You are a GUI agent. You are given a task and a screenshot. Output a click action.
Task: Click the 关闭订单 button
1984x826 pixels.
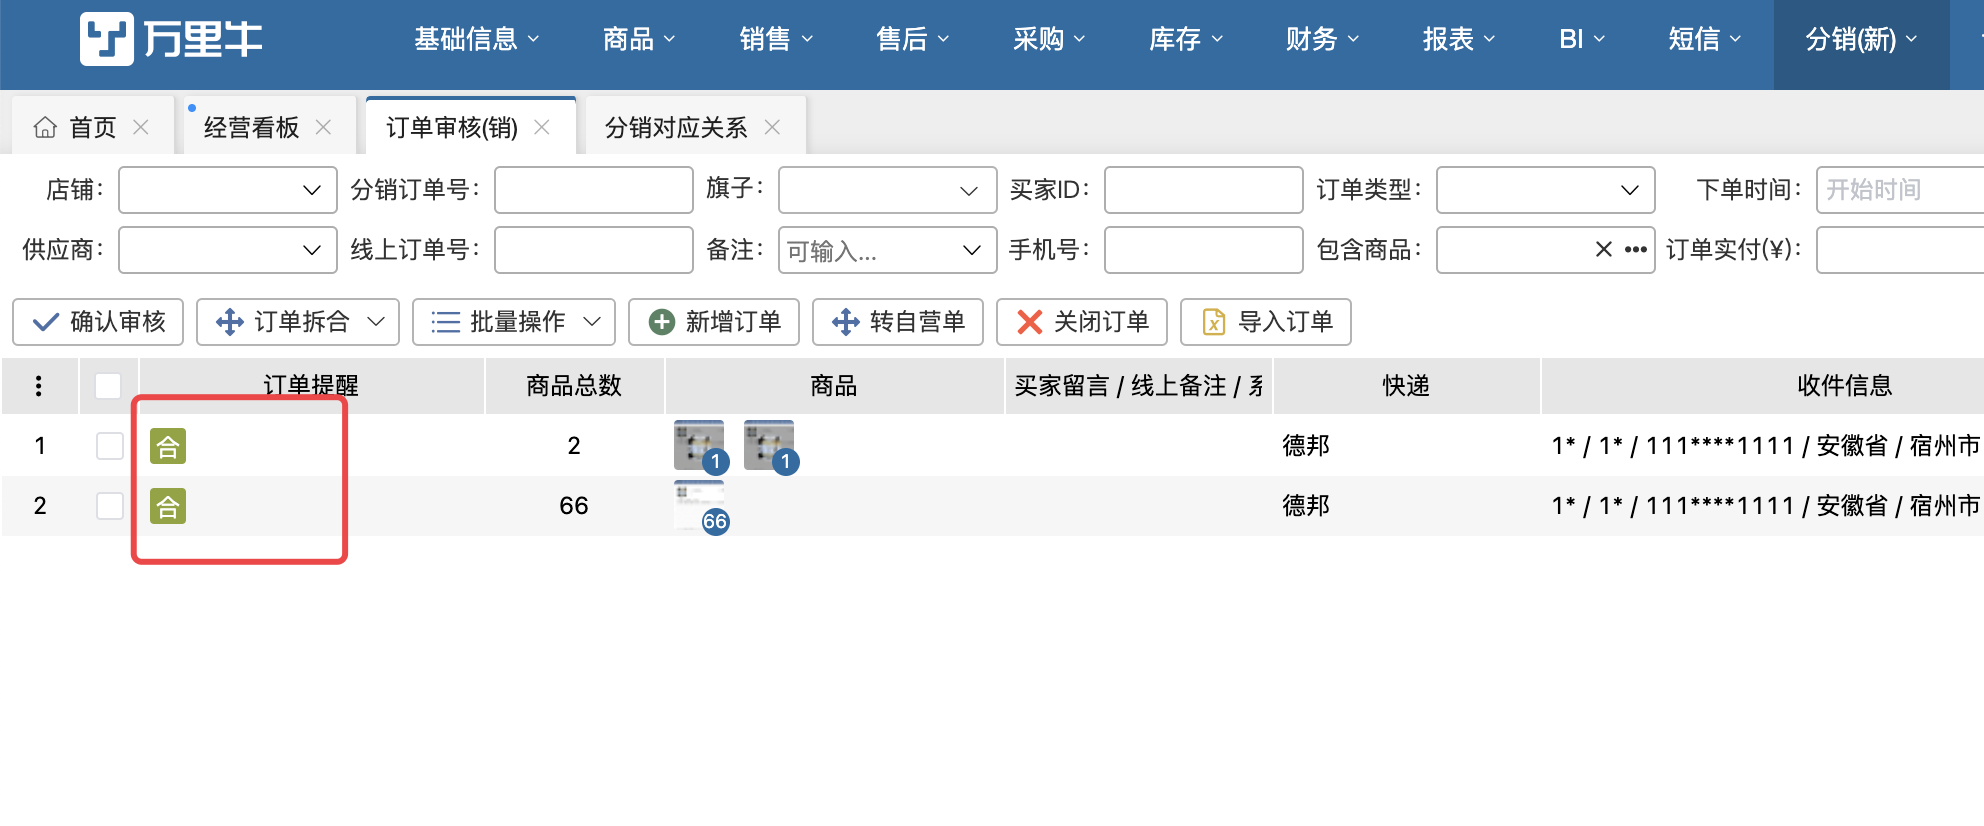[x=1082, y=322]
